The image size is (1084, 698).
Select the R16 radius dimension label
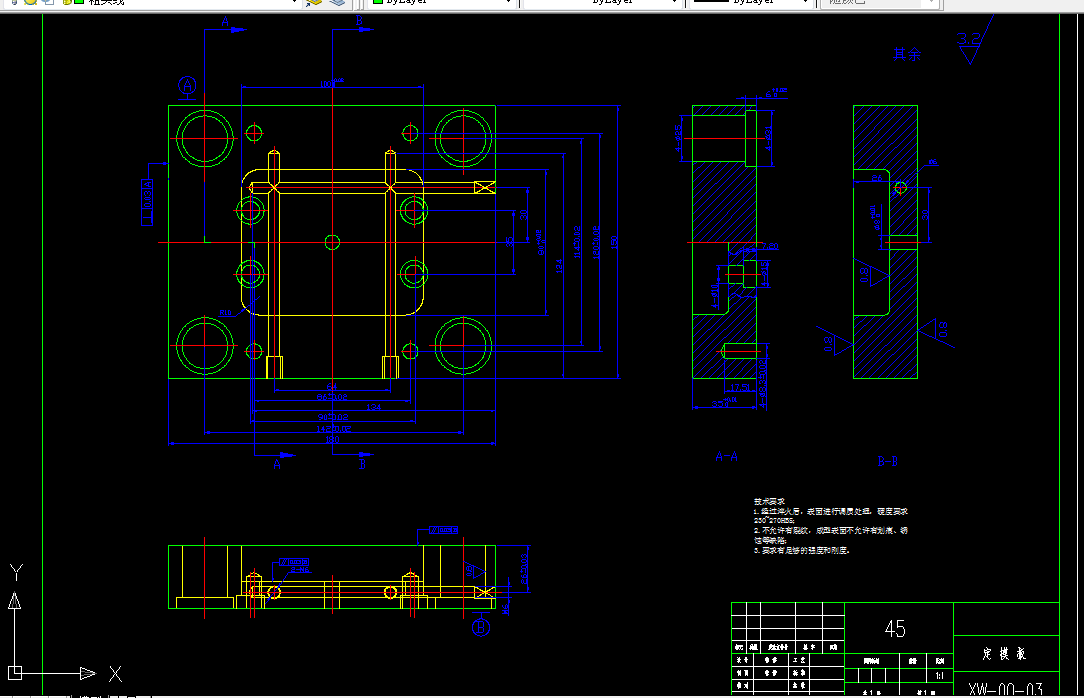(x=225, y=313)
